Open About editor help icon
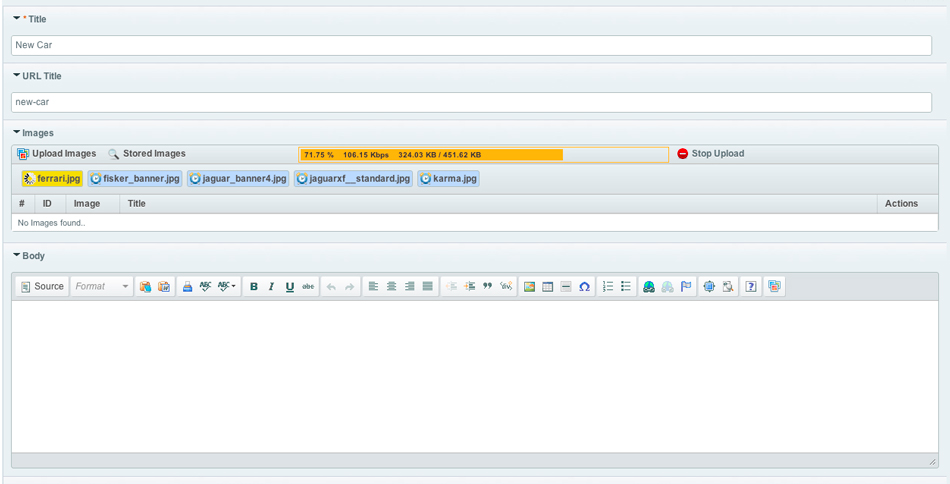This screenshot has height=484, width=950. coord(751,287)
